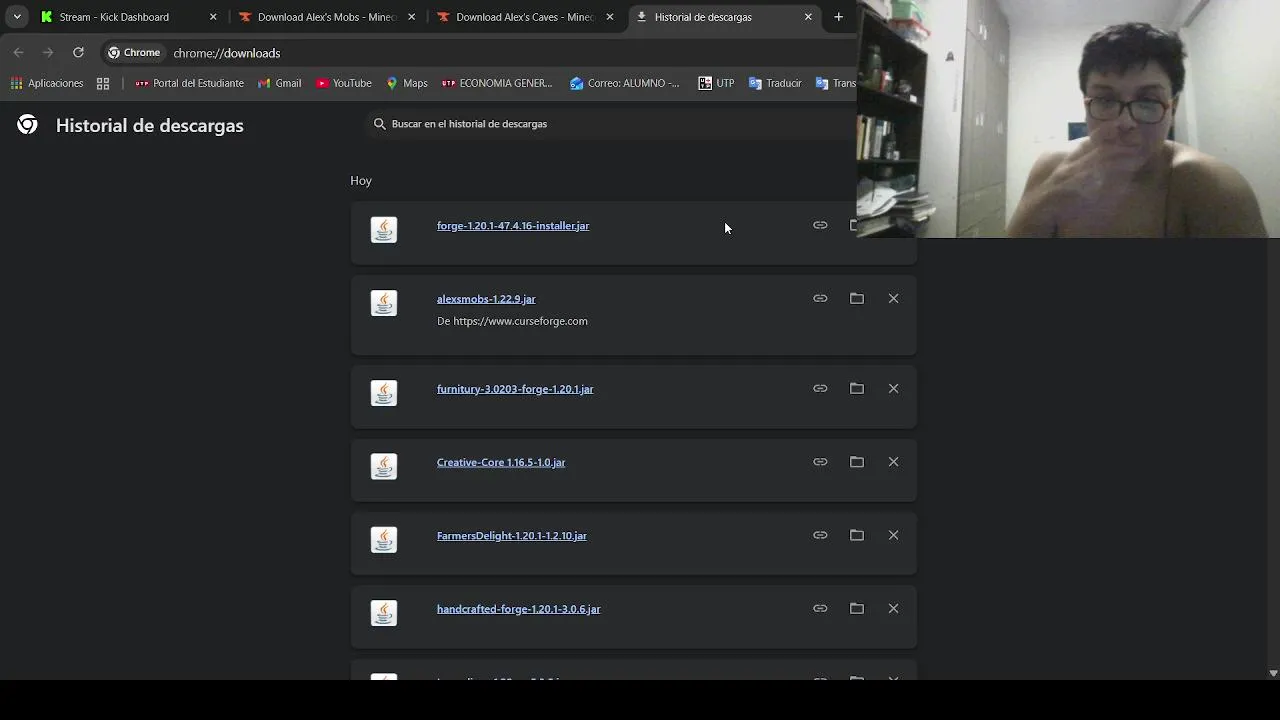The height and width of the screenshot is (720, 1280).
Task: Close the Kick Dashboard tab
Action: point(213,17)
